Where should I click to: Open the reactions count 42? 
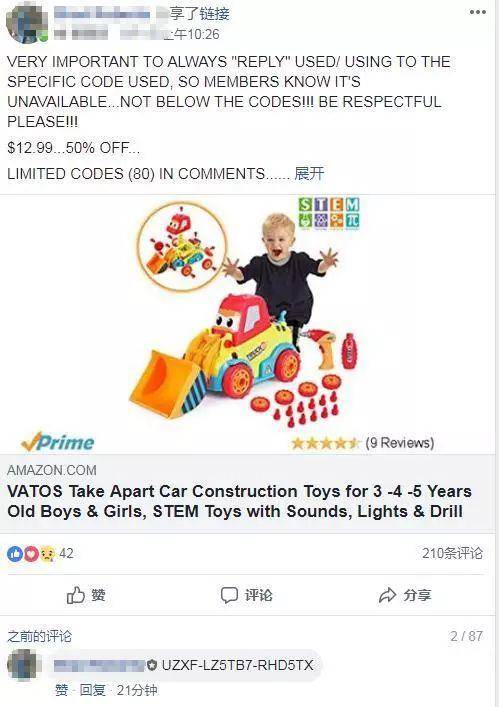click(66, 553)
